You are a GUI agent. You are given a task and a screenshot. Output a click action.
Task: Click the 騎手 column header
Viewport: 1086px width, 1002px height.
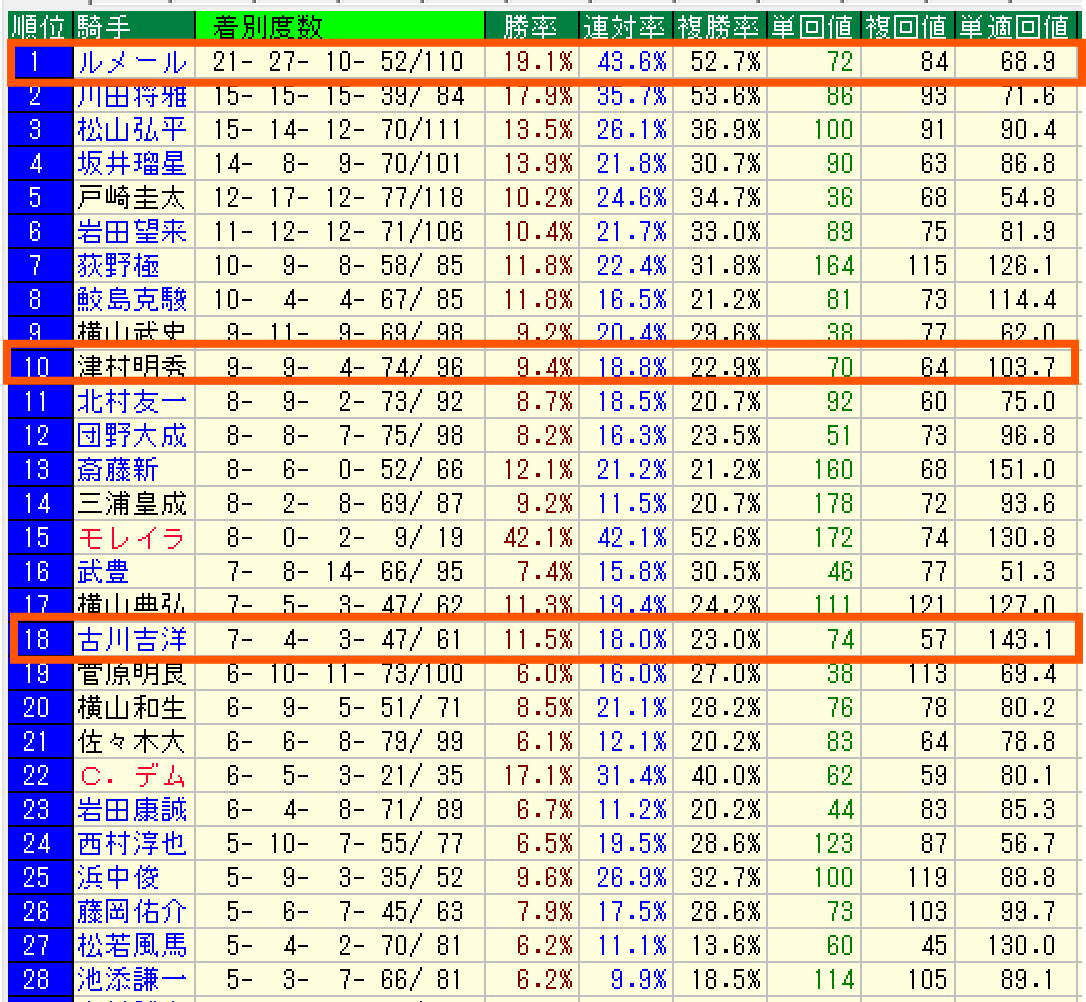pos(102,27)
